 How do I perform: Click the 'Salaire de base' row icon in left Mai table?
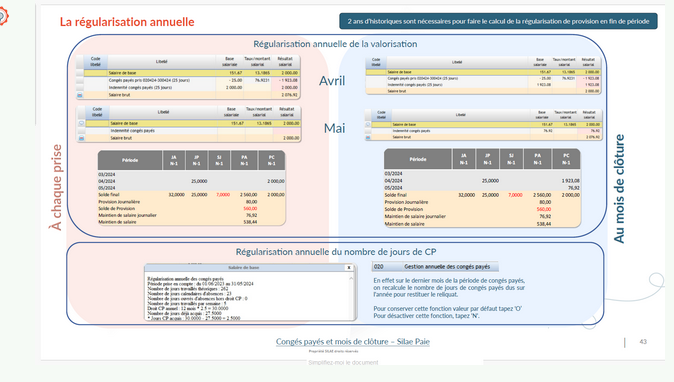click(81, 123)
